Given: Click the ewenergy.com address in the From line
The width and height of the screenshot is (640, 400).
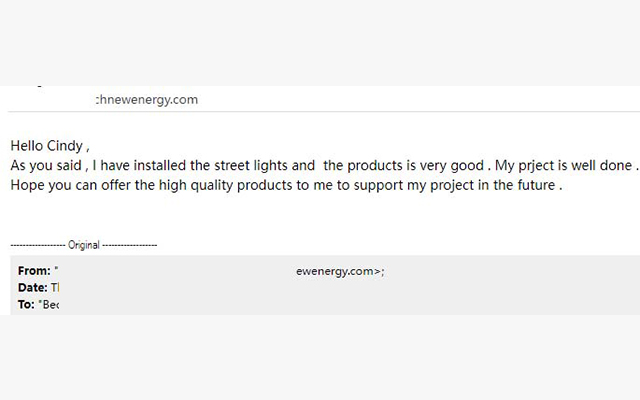Looking at the screenshot, I should point(340,271).
